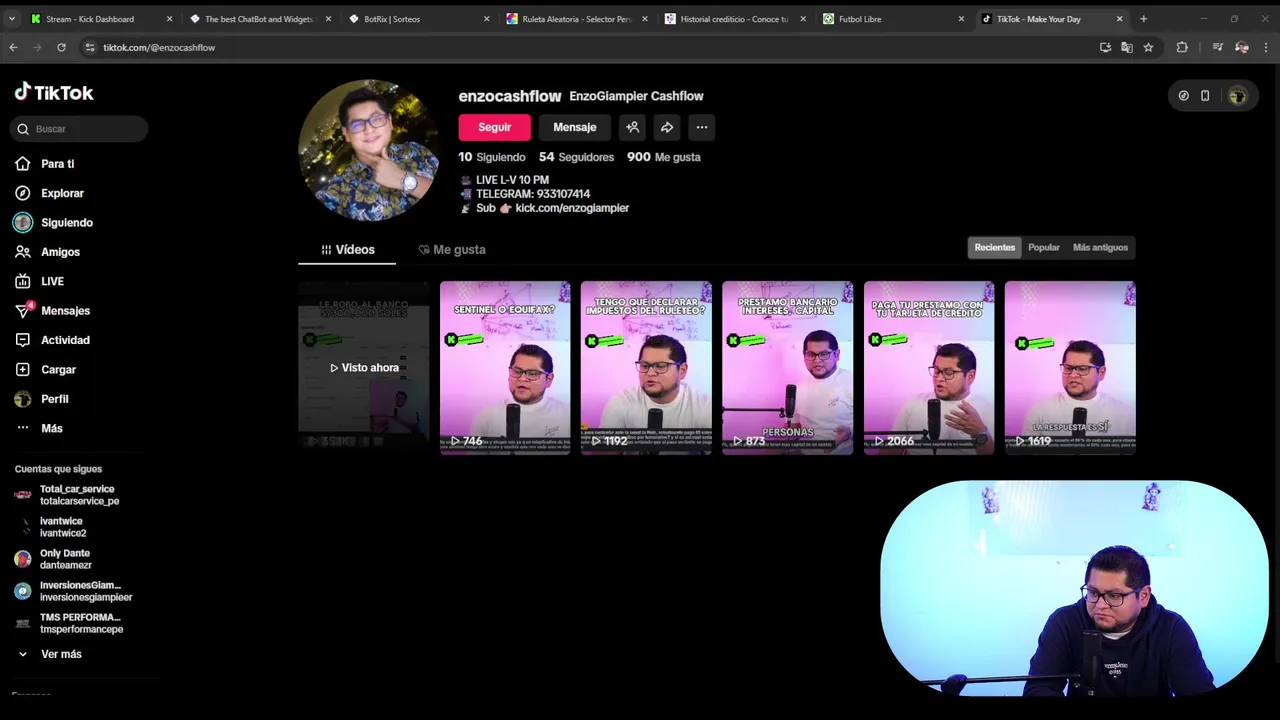Open the browser extensions puzzle icon

point(1182,47)
